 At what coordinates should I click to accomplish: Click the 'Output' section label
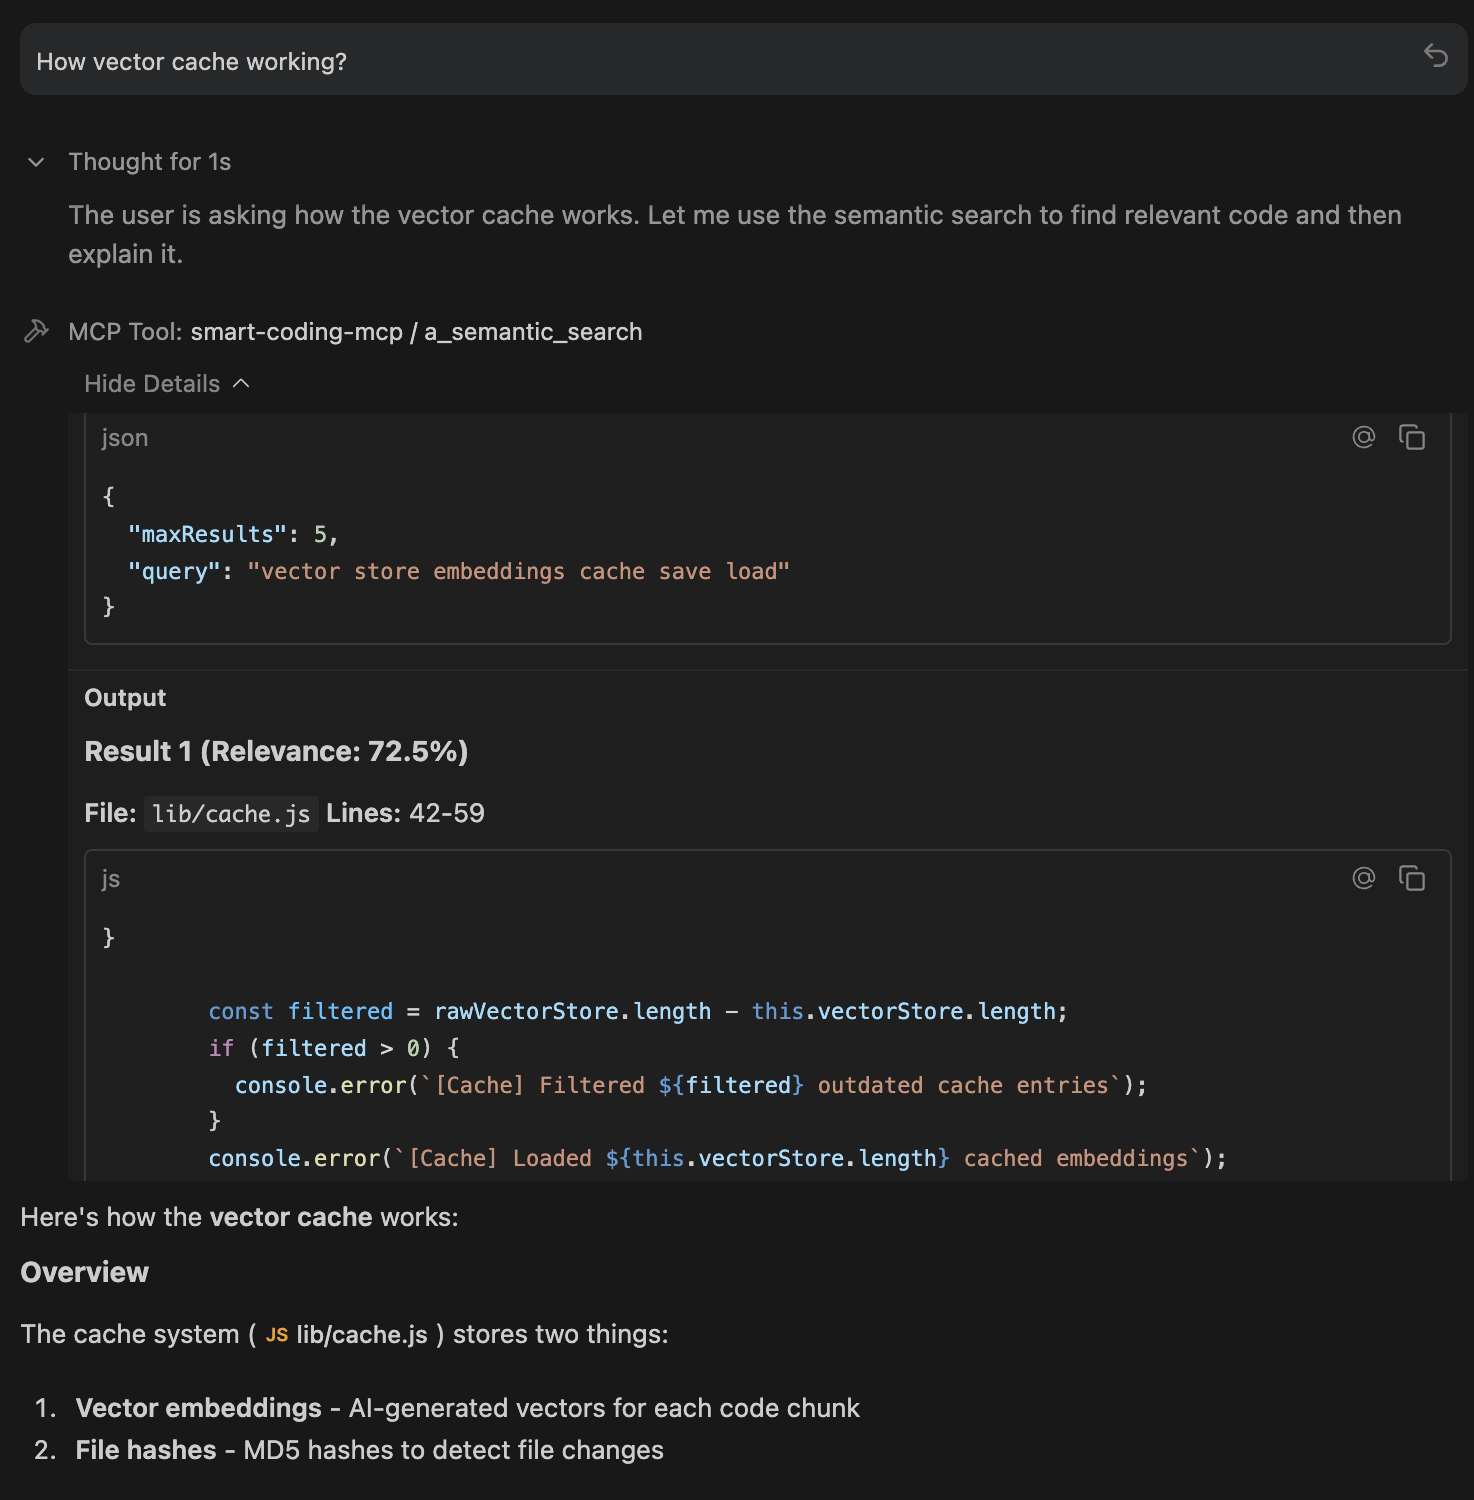[x=125, y=698]
